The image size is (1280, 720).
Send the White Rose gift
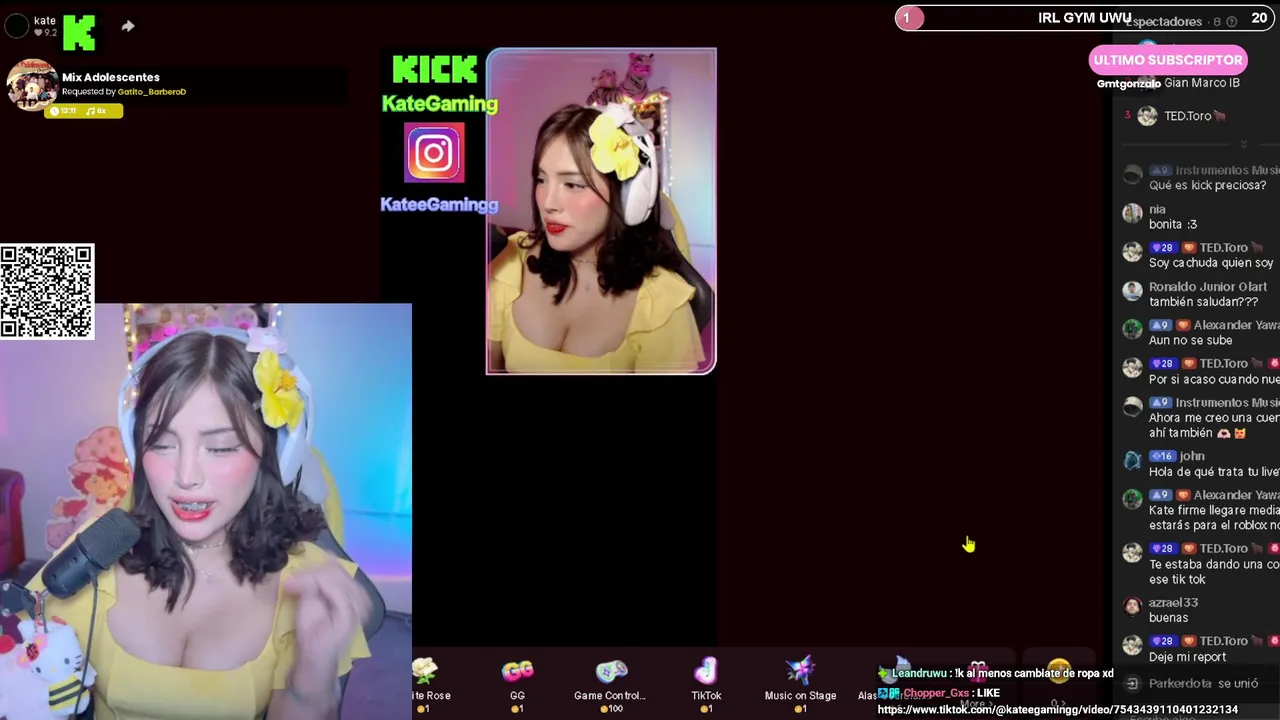point(426,684)
